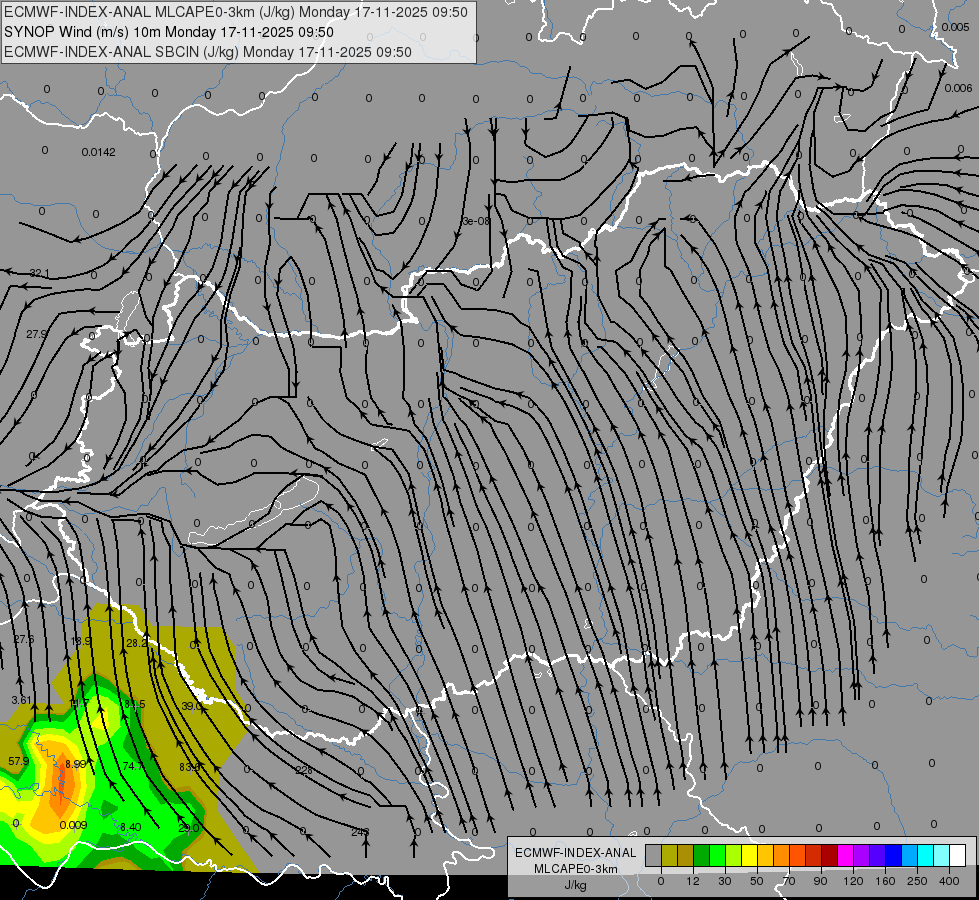The image size is (979, 900).
Task: Click the SYNOP Wind 10m header line
Action: [169, 32]
